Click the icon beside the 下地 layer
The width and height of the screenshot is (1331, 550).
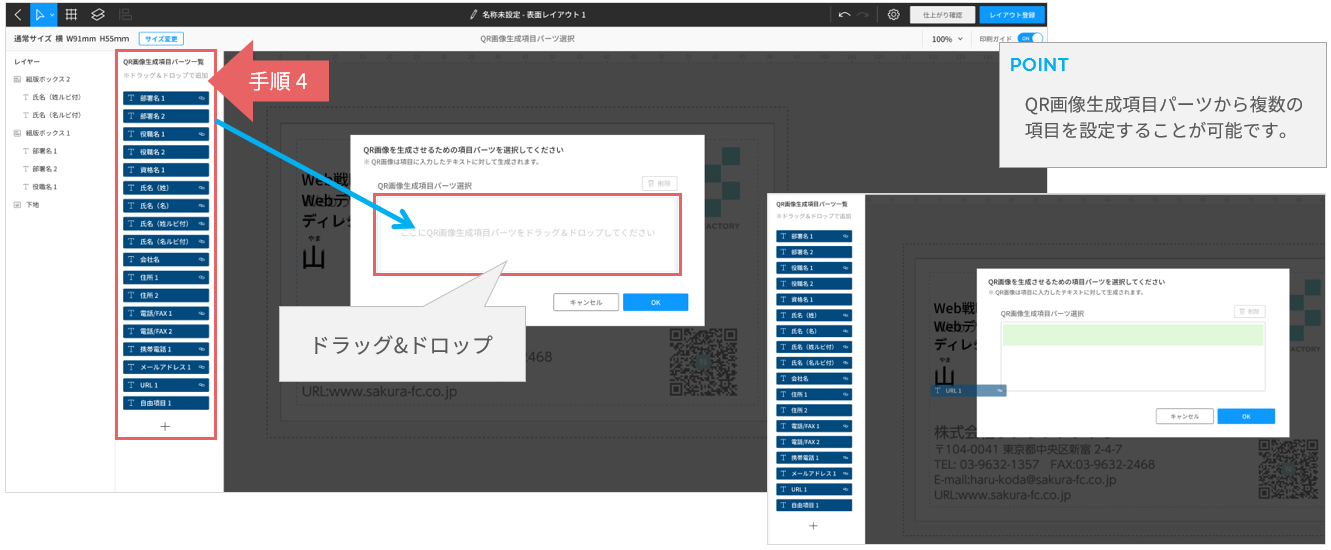click(x=17, y=205)
